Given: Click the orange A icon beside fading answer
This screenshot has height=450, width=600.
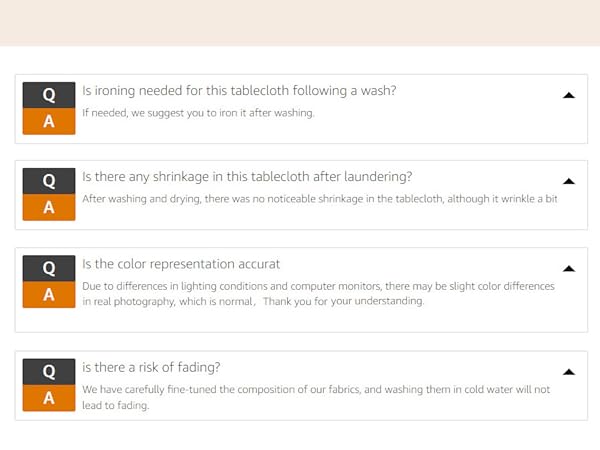Looking at the screenshot, I should click(x=49, y=398).
